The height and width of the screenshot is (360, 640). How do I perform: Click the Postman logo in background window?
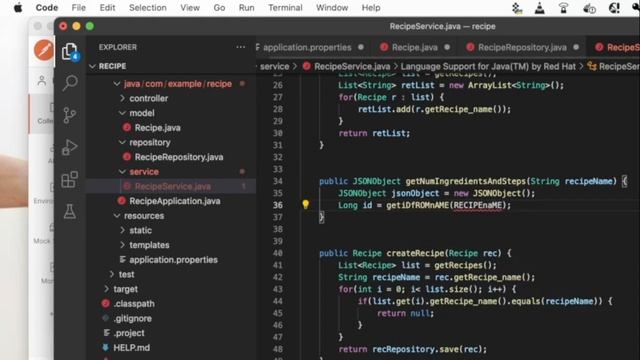(43, 50)
